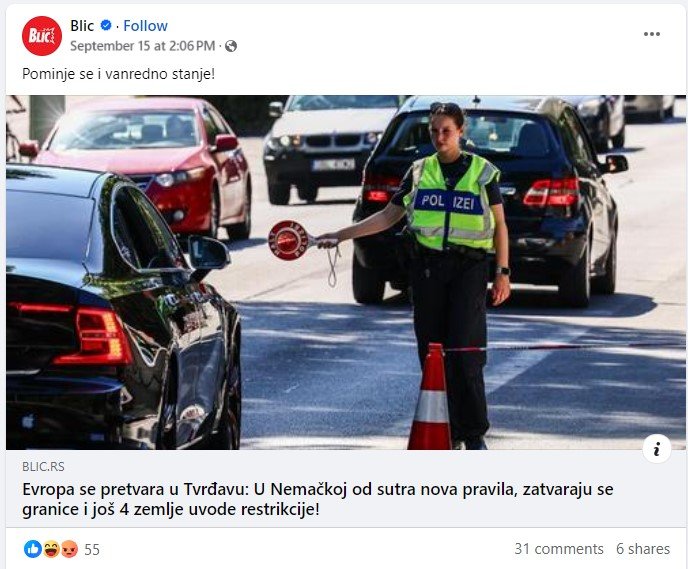Viewport: 688px width, 569px height.
Task: Click the BLIC.RS source domain label
Action: (x=43, y=466)
